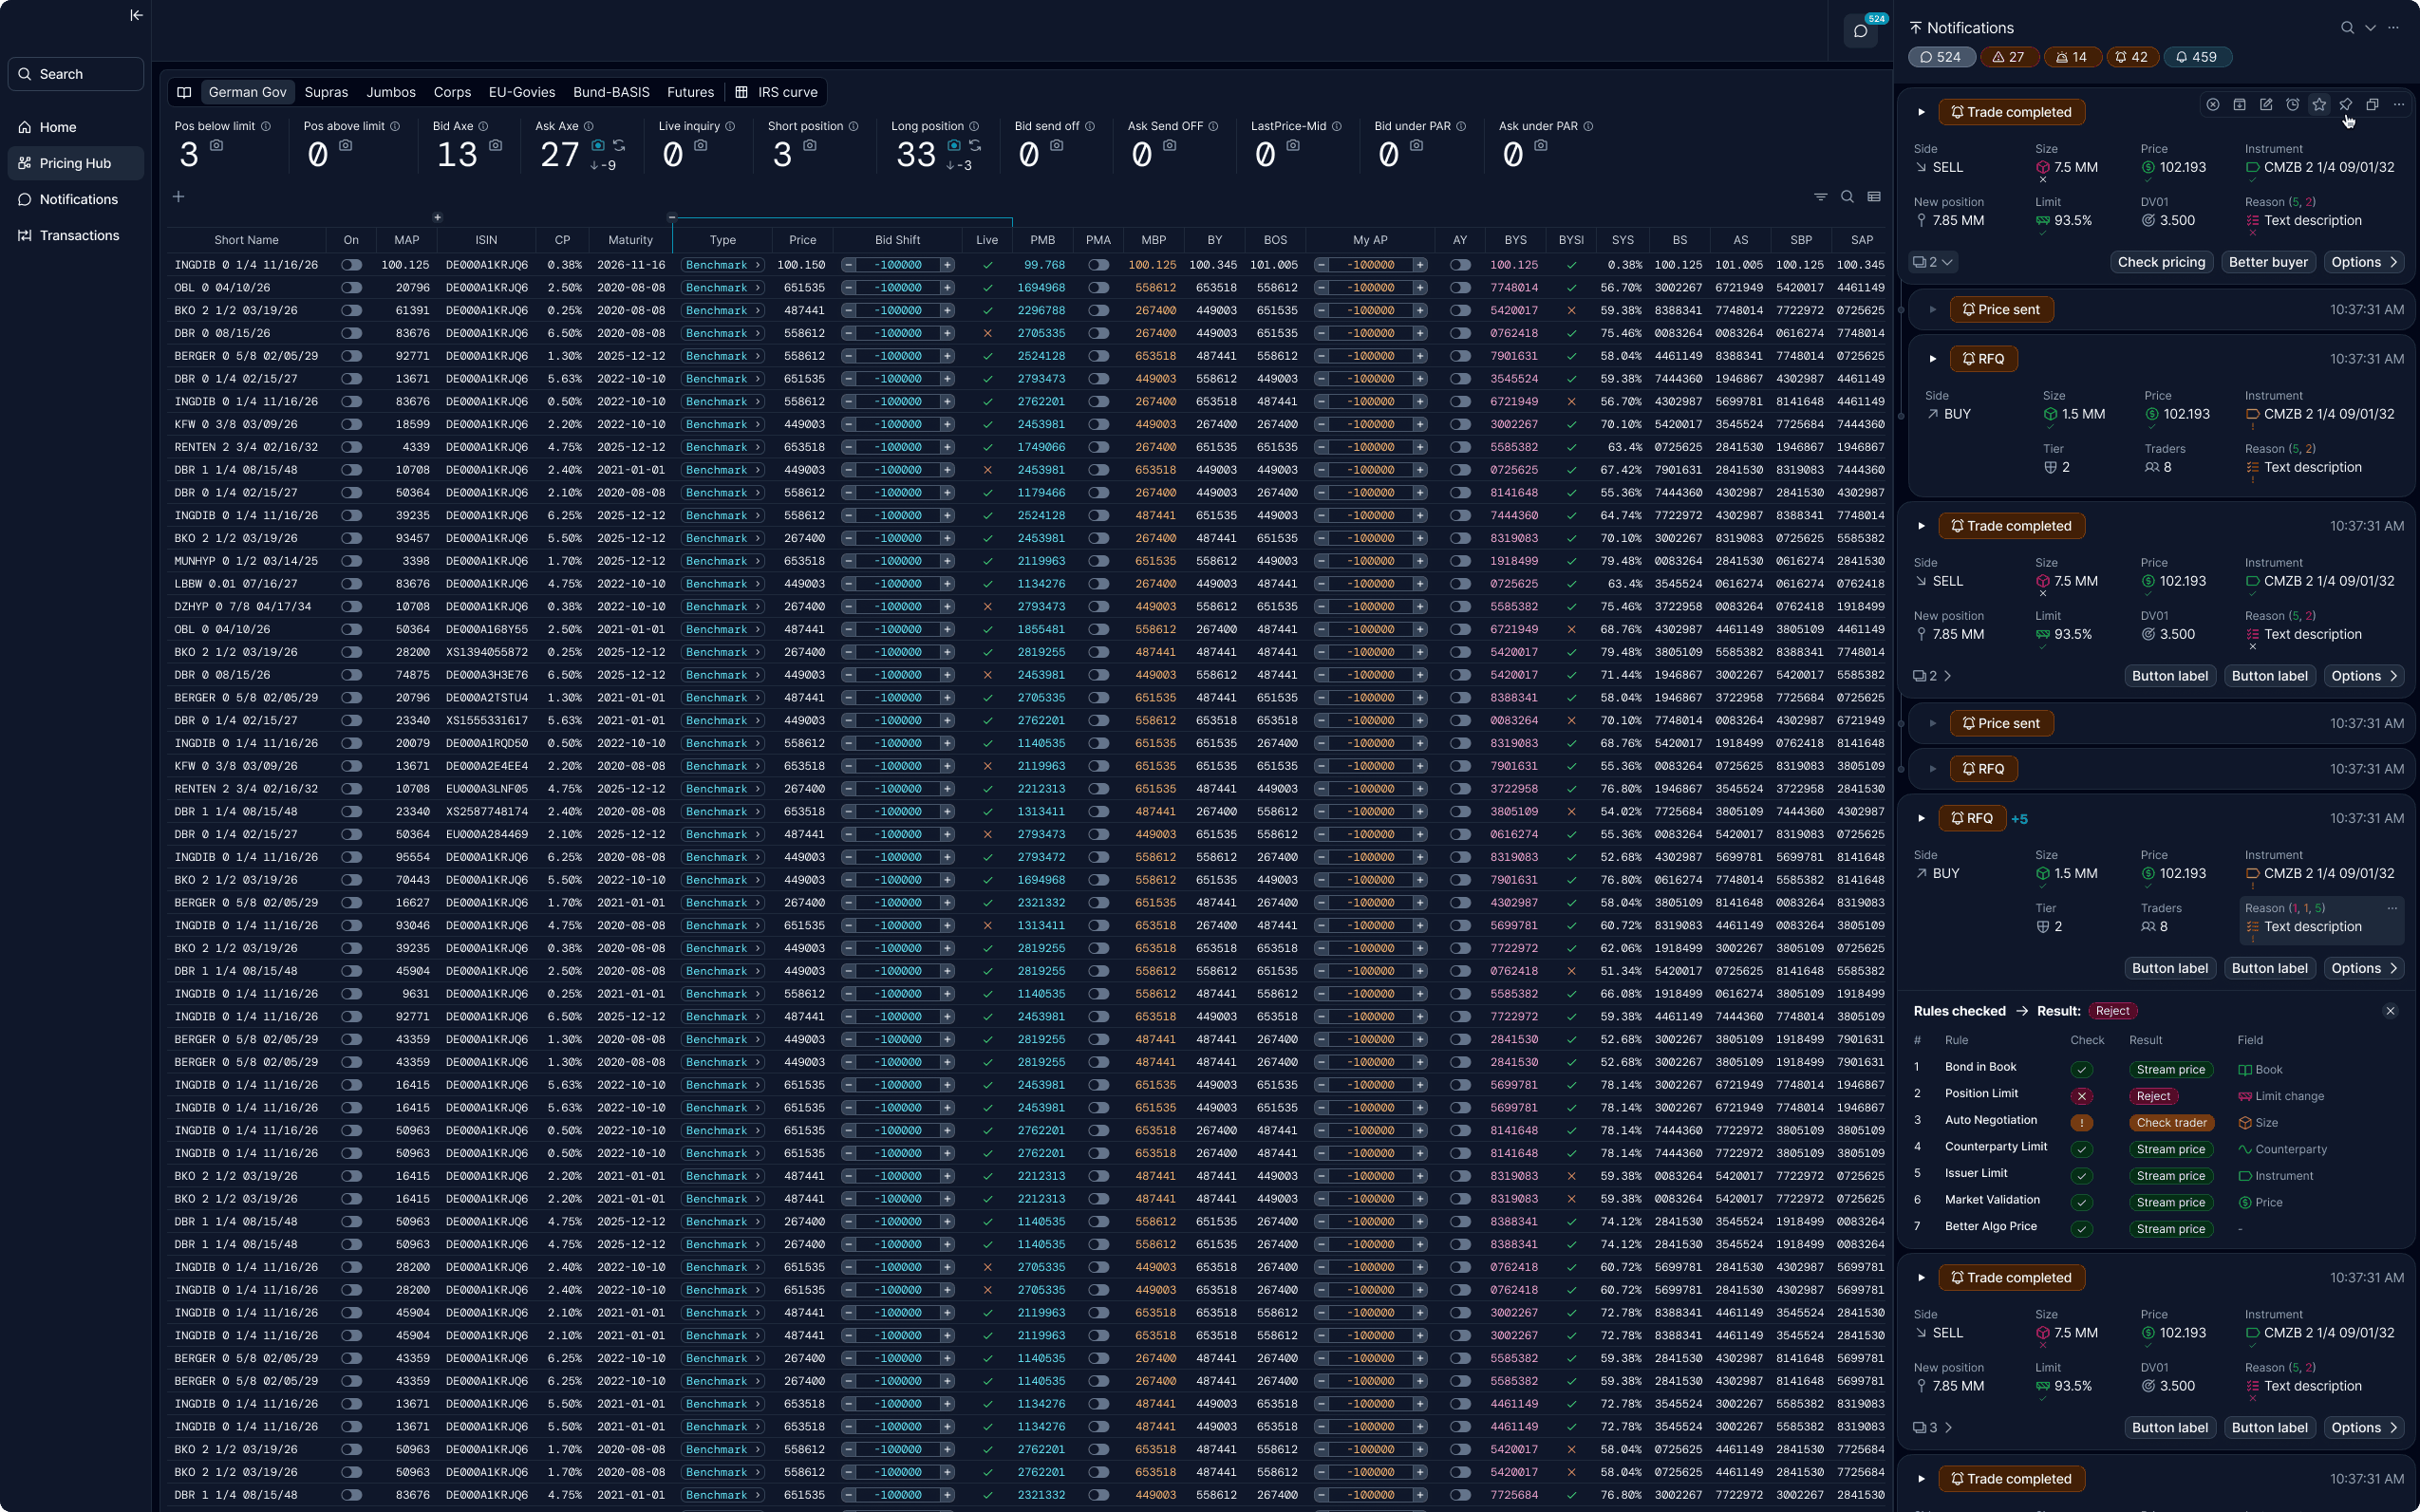Toggle the PMA switch in the first row
Screen dimensions: 2420x1512
coord(1098,265)
